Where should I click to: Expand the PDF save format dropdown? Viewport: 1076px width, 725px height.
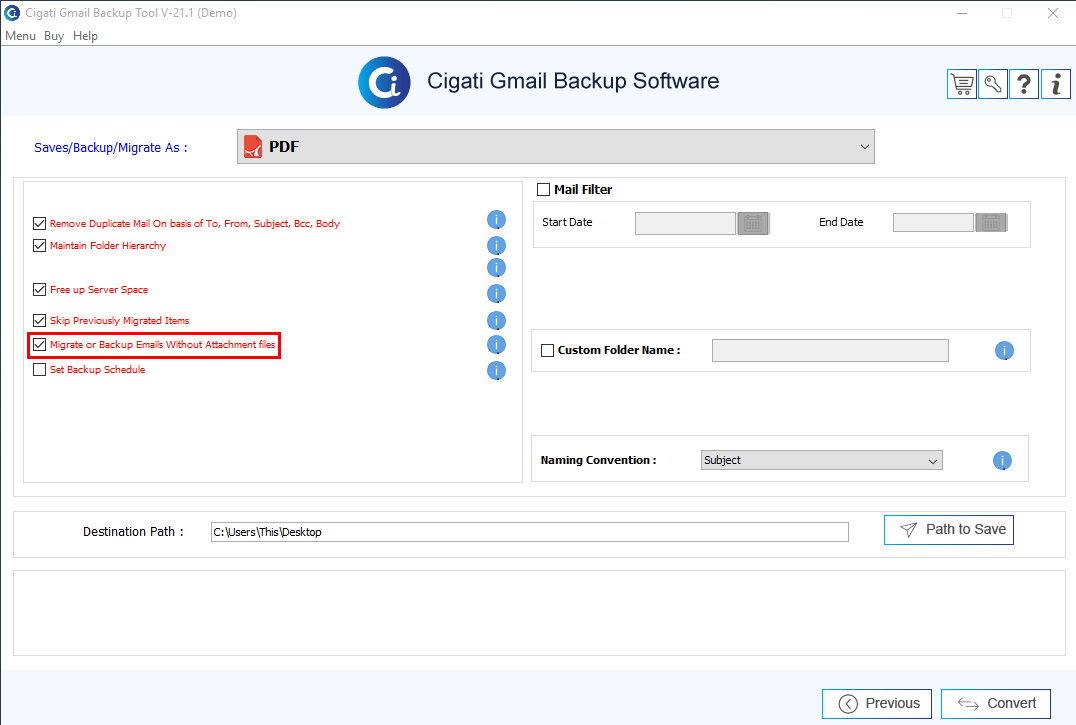[556, 147]
